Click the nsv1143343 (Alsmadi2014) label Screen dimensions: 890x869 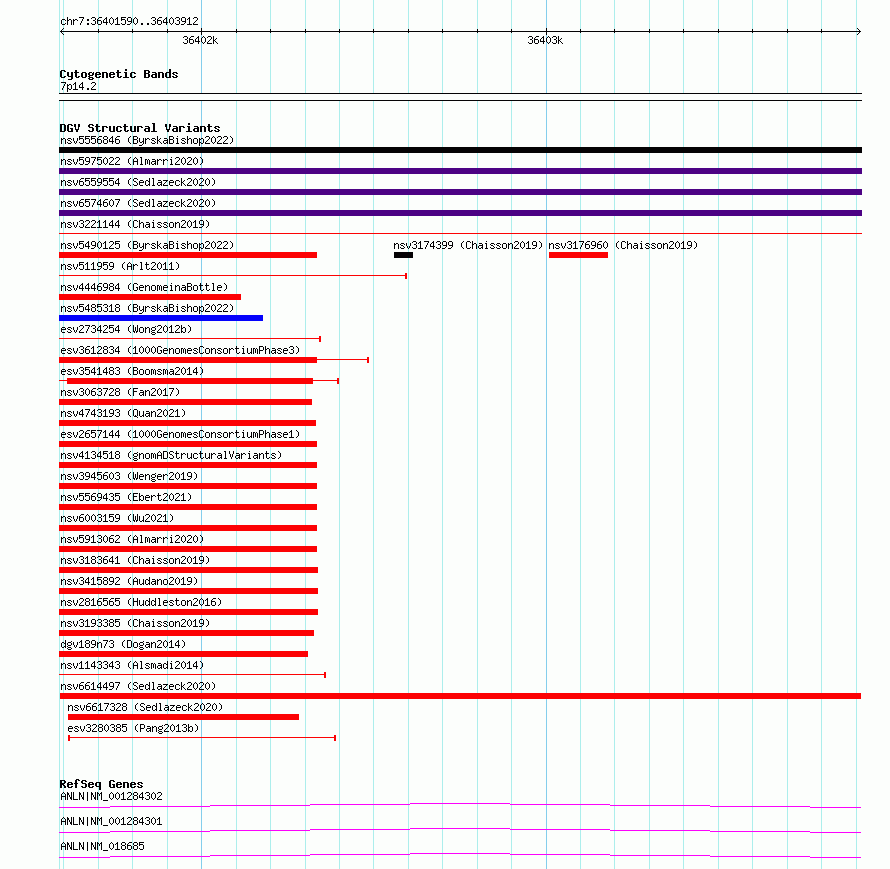[x=132, y=665]
